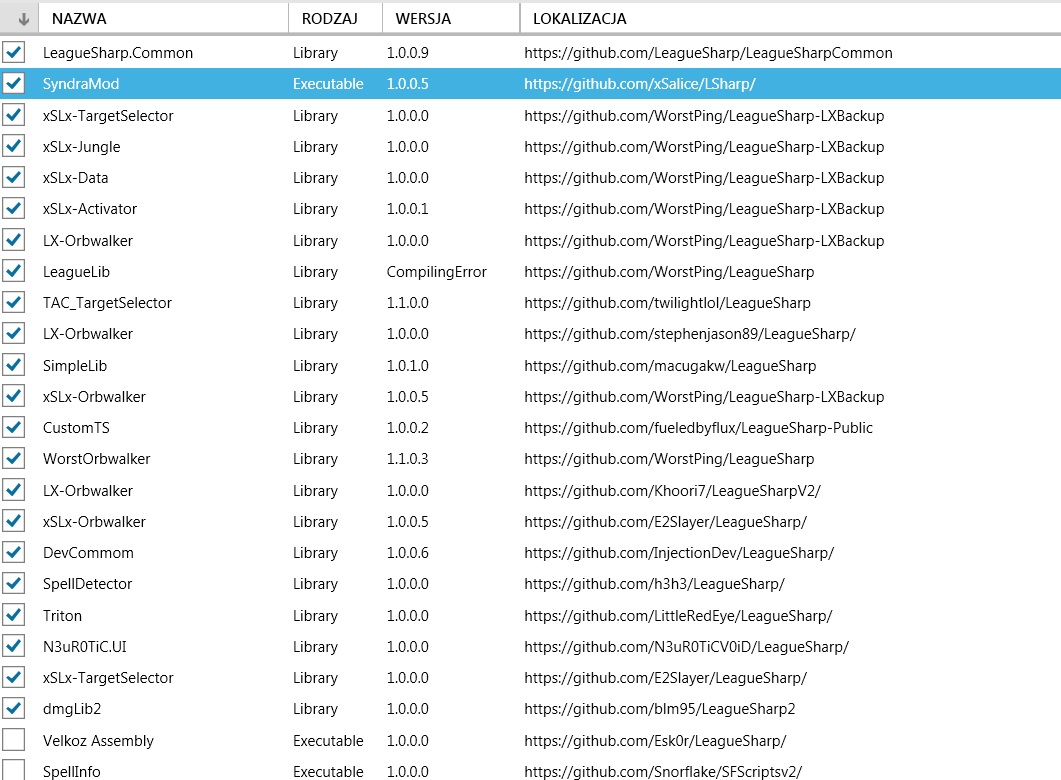The width and height of the screenshot is (1061, 780).
Task: Click the LittleRedEye/LeagueSharp GitHub URL
Action: click(678, 616)
